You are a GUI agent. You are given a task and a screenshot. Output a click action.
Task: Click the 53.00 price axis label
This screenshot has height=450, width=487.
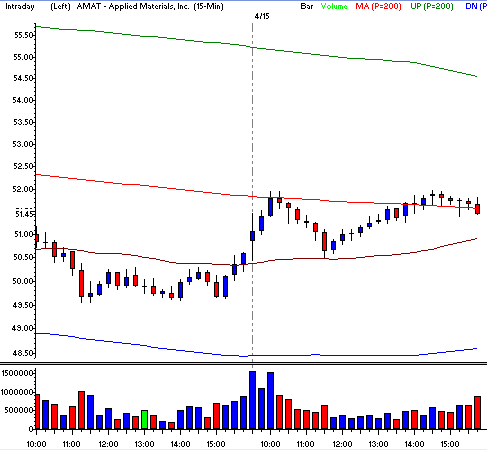tap(23, 144)
